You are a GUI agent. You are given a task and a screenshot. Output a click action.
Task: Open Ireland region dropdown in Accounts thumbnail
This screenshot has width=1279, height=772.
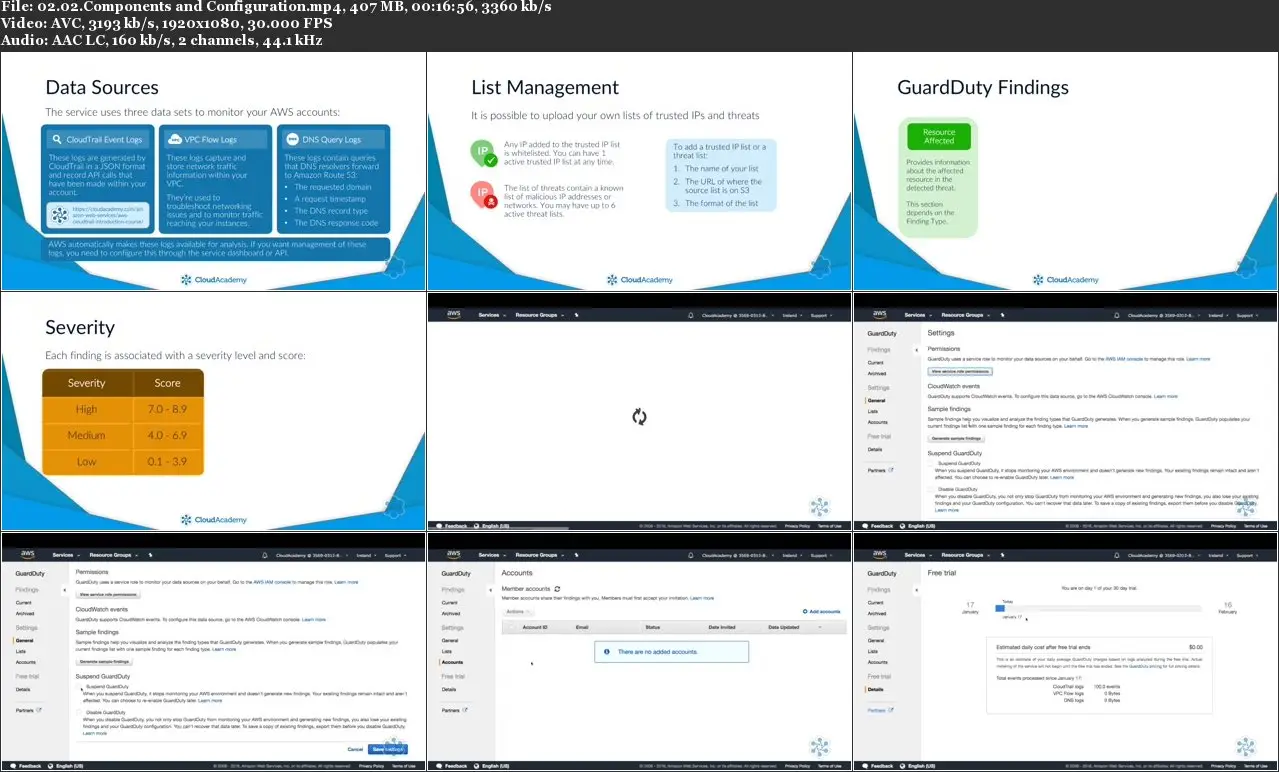tap(792, 555)
